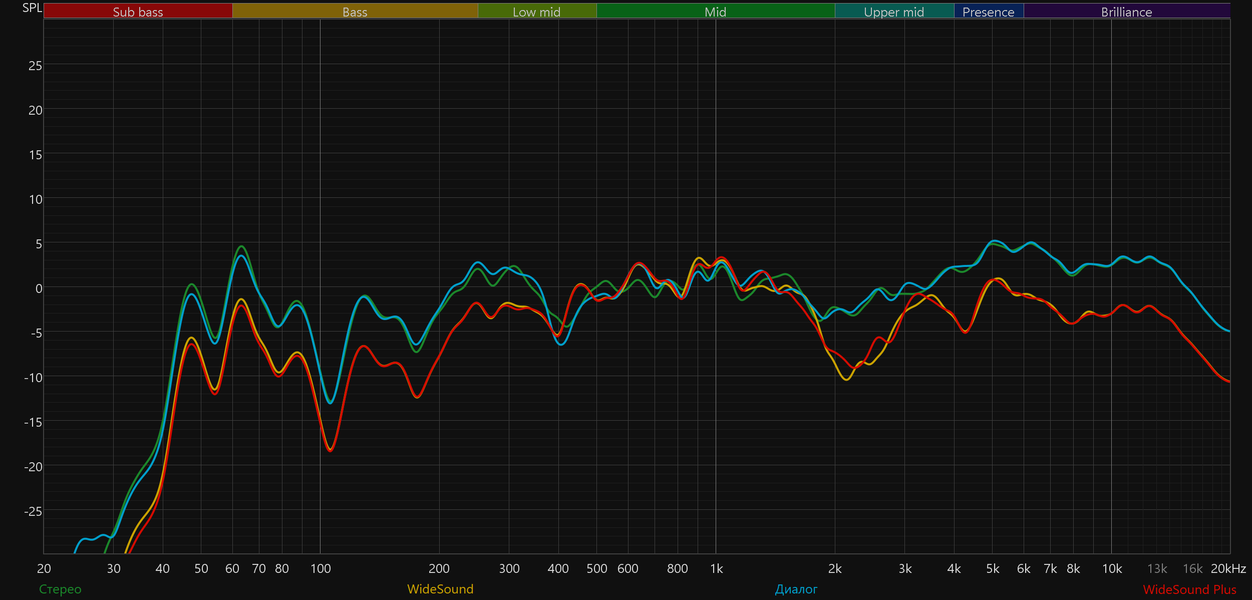The width and height of the screenshot is (1252, 600).
Task: Select the Presence band header
Action: (989, 12)
